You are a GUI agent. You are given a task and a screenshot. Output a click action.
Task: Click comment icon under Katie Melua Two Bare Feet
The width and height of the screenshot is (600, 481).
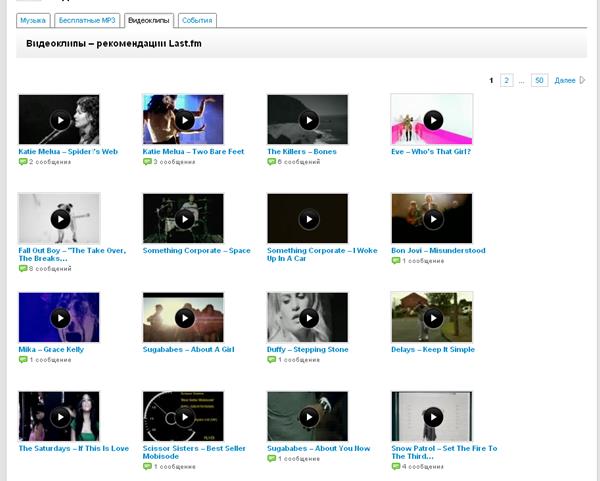(x=147, y=161)
